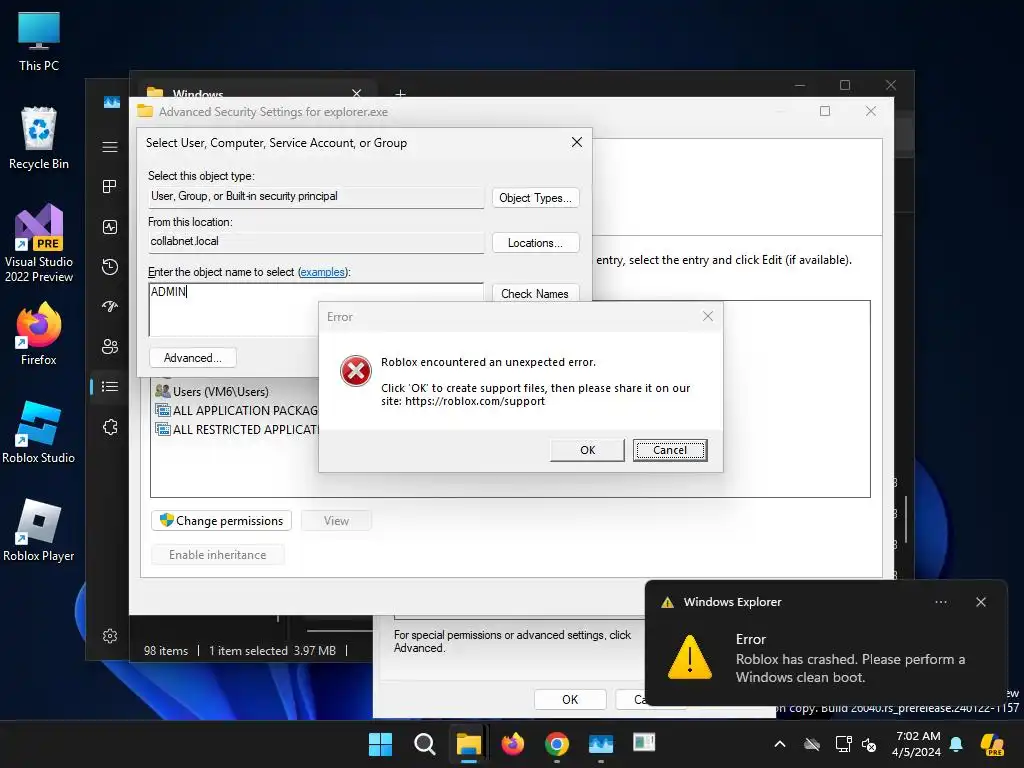Click 98 items status bar text

[165, 650]
